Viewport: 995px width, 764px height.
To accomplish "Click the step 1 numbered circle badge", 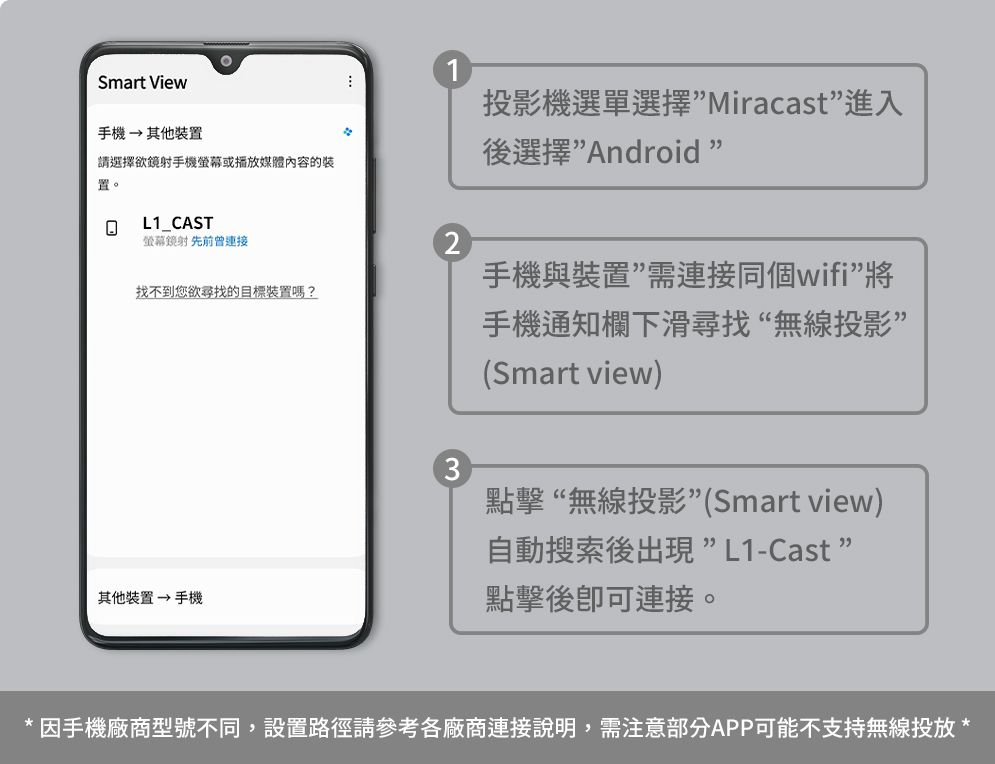I will (x=453, y=70).
